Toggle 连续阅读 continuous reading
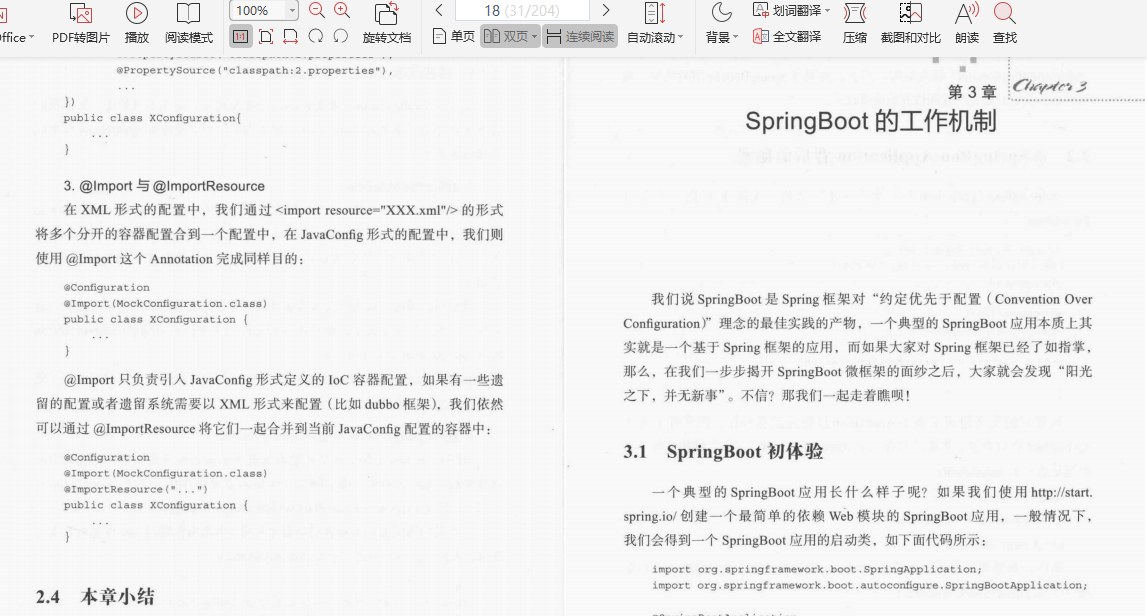Viewport: 1147px width, 616px height. click(x=580, y=37)
